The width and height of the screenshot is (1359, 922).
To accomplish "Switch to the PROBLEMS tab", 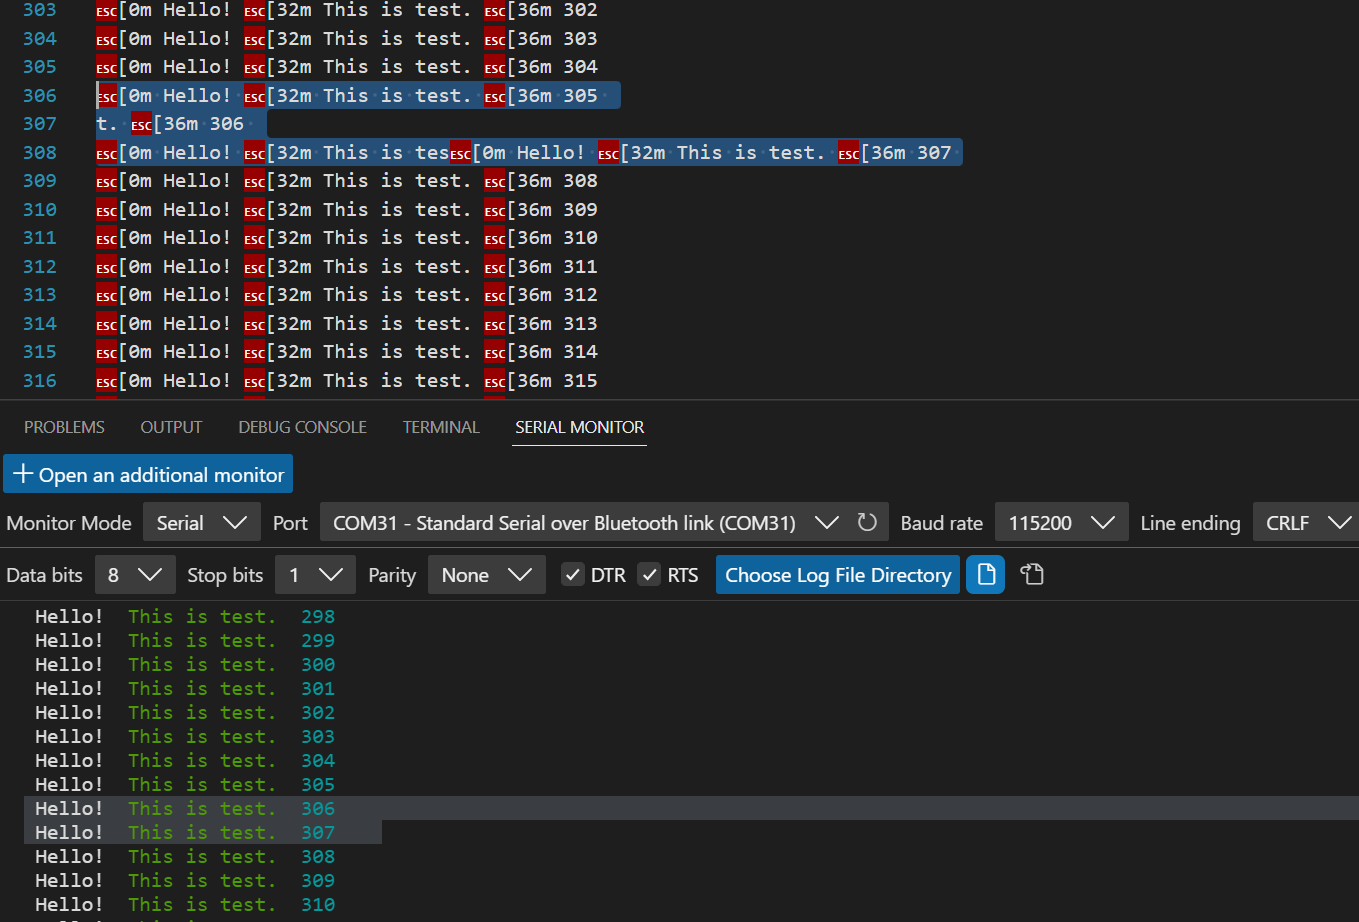I will (64, 427).
